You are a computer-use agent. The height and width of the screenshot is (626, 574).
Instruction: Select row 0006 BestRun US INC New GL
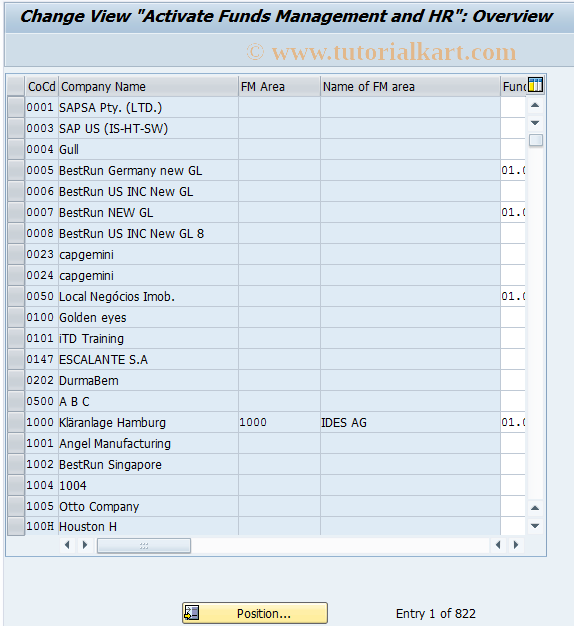pyautogui.click(x=16, y=191)
